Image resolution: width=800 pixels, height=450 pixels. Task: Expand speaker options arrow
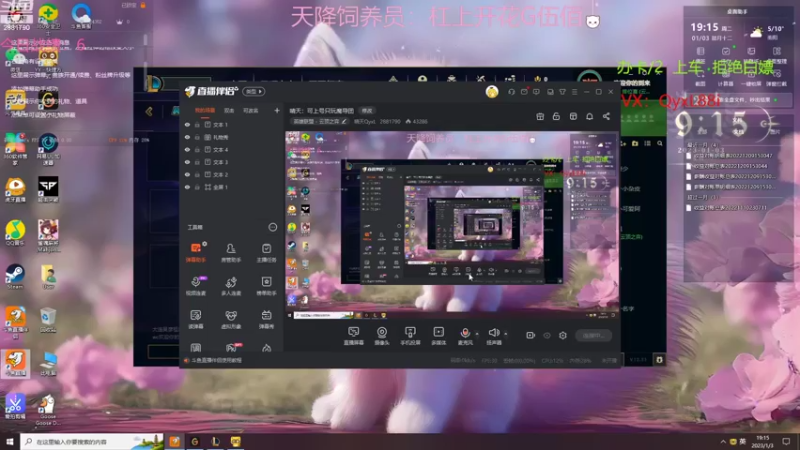[x=506, y=334]
